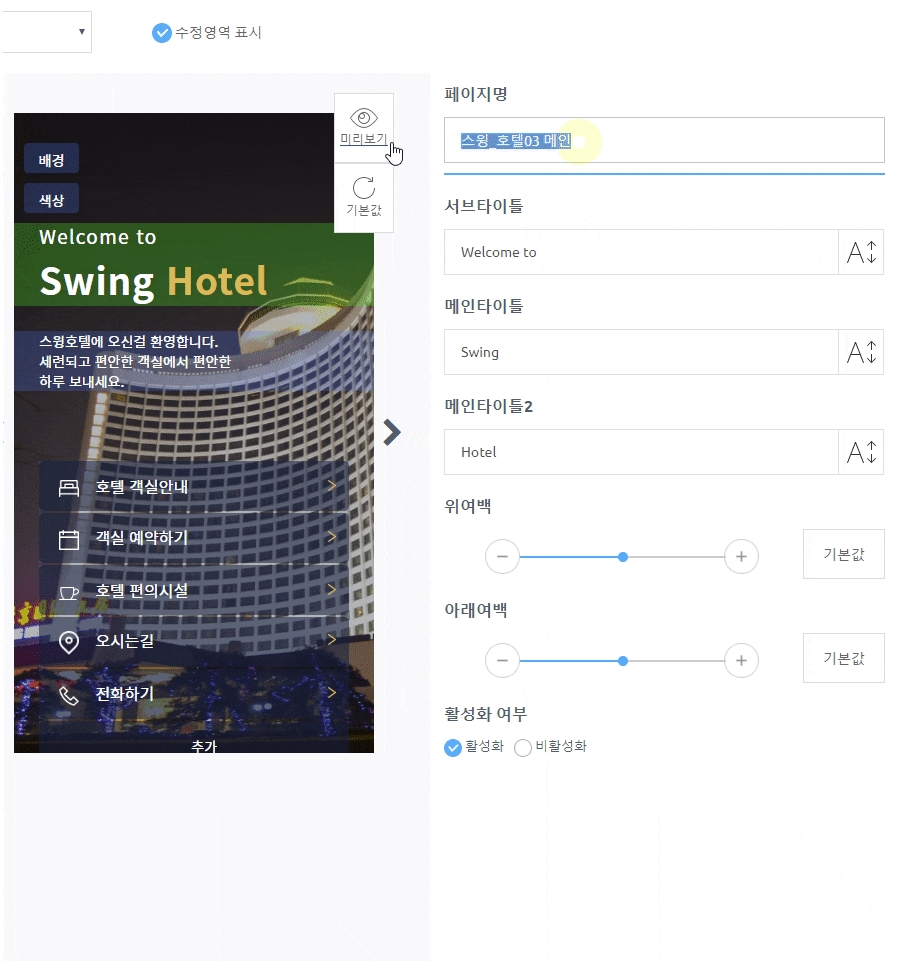The height and width of the screenshot is (961, 897).
Task: Decrease 아래여백 with the minus button
Action: [502, 660]
